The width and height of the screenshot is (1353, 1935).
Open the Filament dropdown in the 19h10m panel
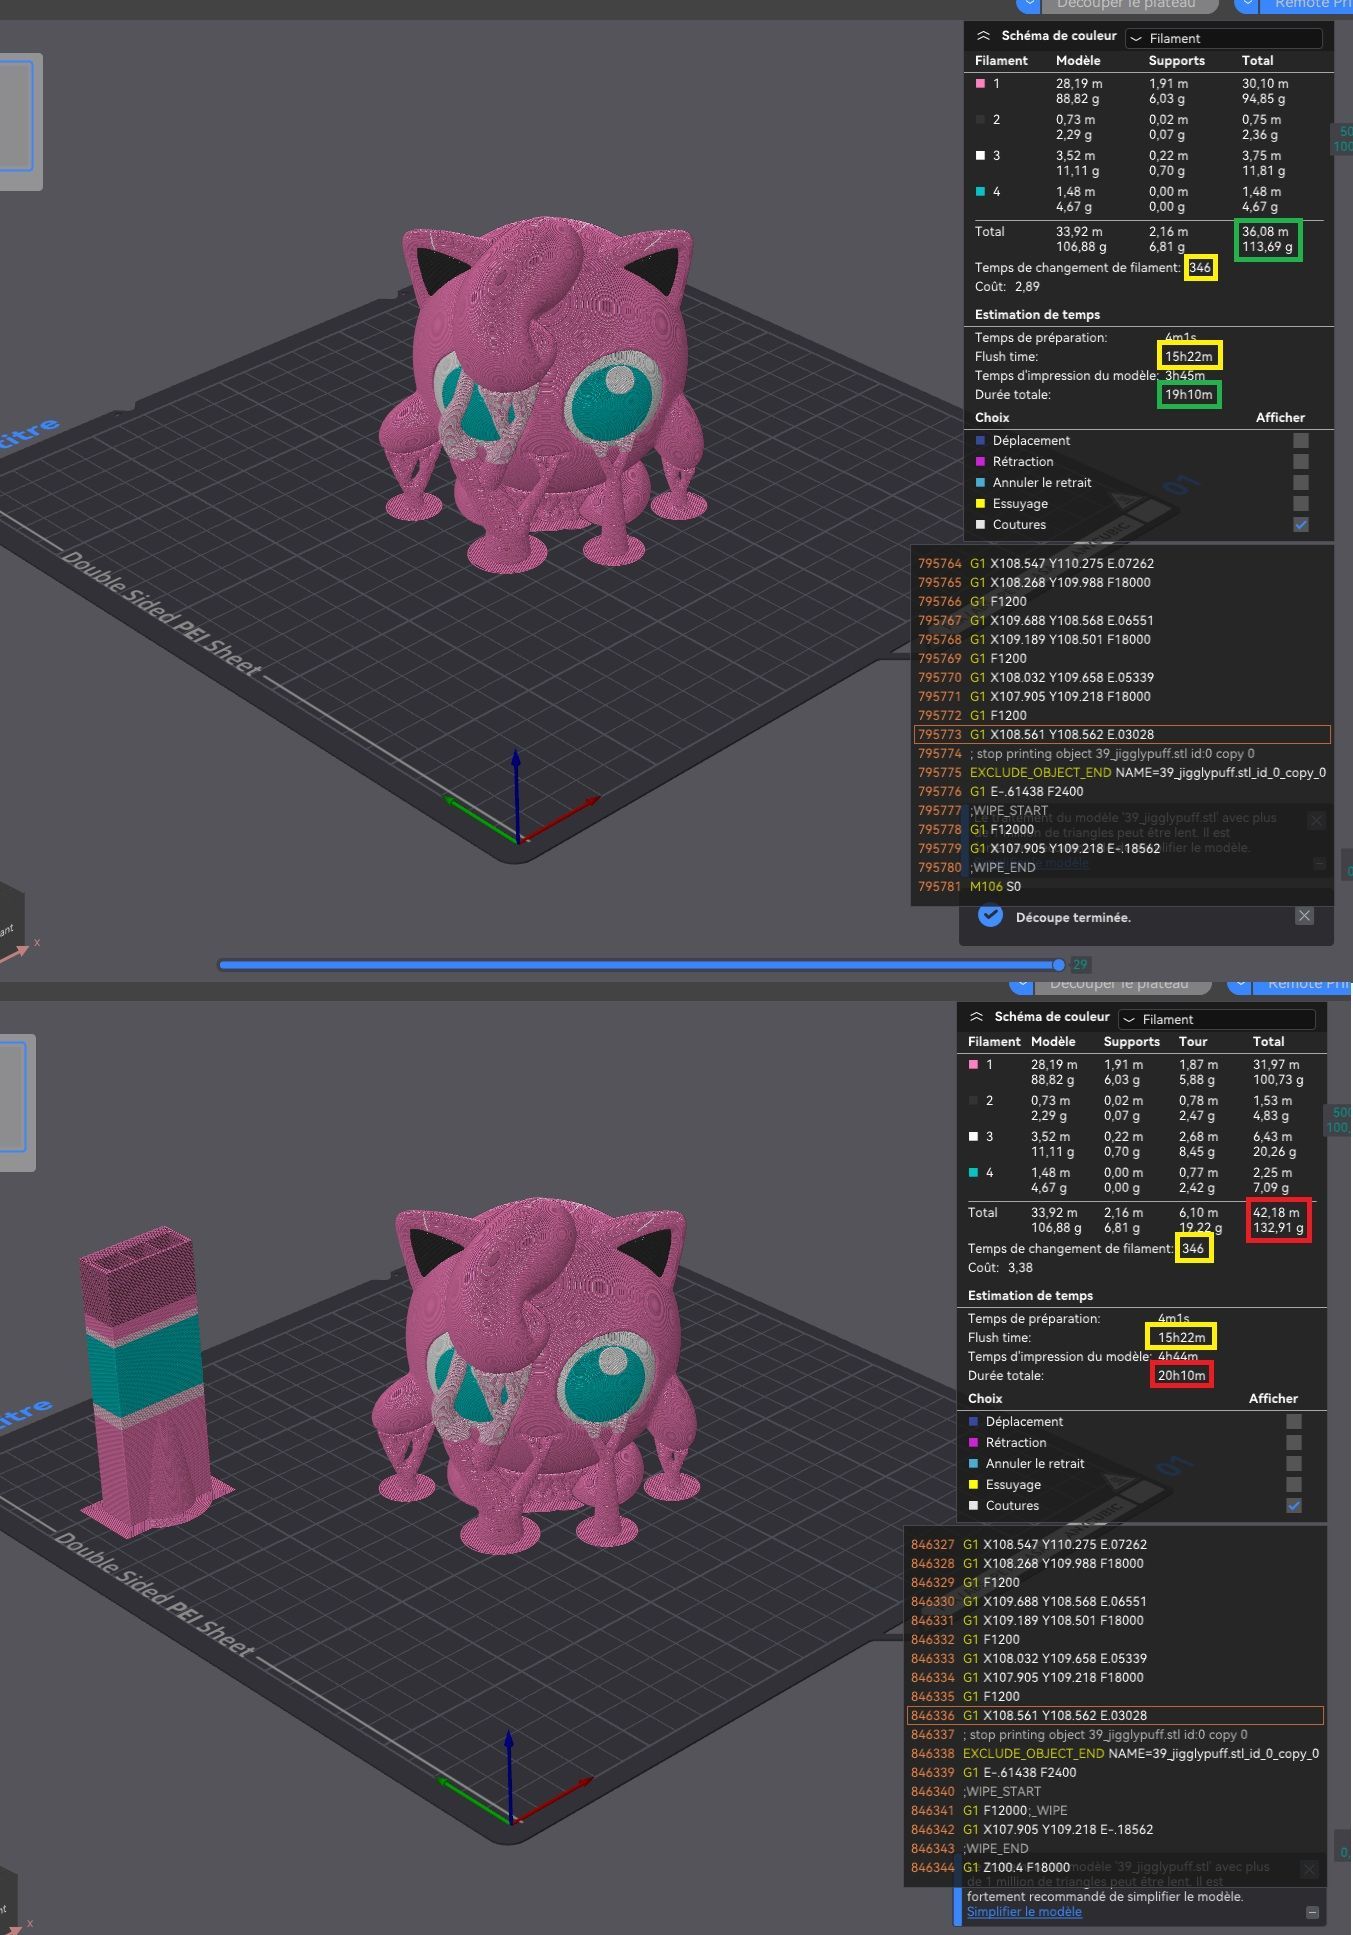tap(1223, 38)
